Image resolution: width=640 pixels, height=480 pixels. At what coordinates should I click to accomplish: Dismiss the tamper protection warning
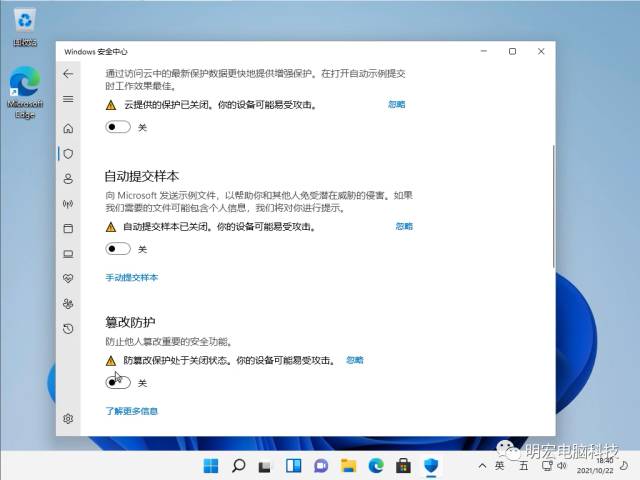coord(355,360)
